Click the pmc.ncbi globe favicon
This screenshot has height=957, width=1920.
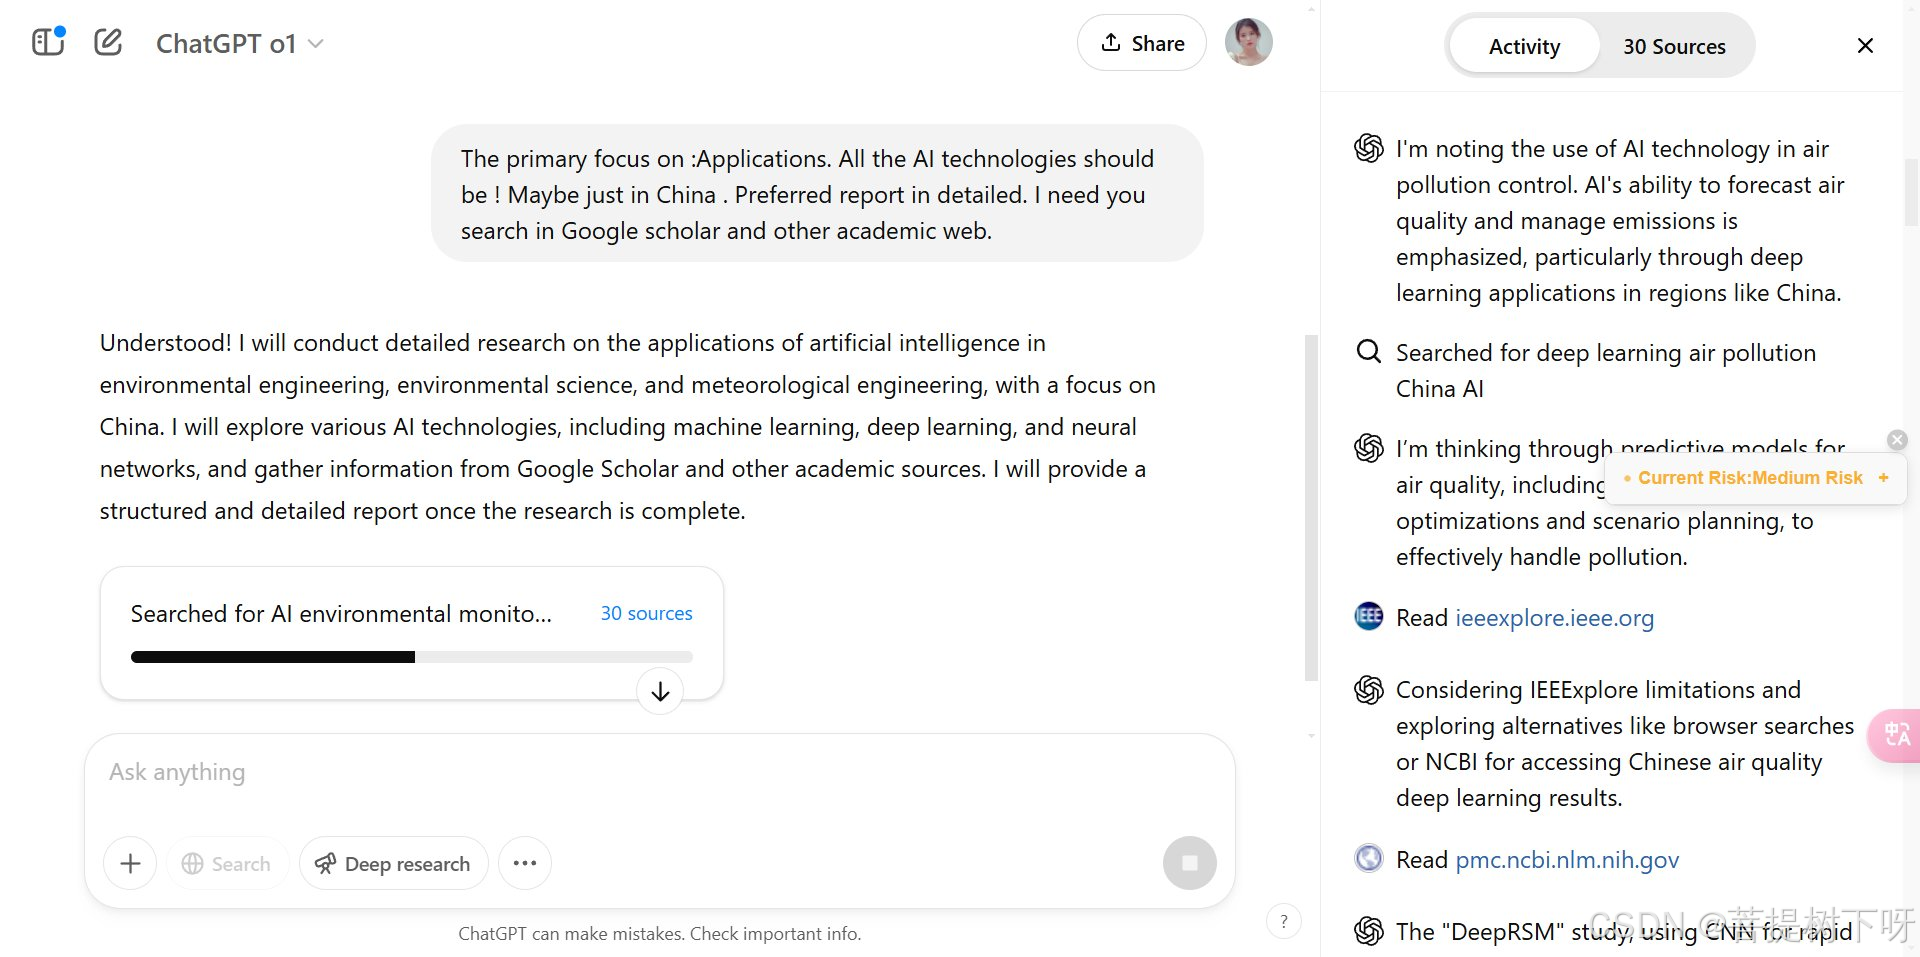(x=1368, y=858)
